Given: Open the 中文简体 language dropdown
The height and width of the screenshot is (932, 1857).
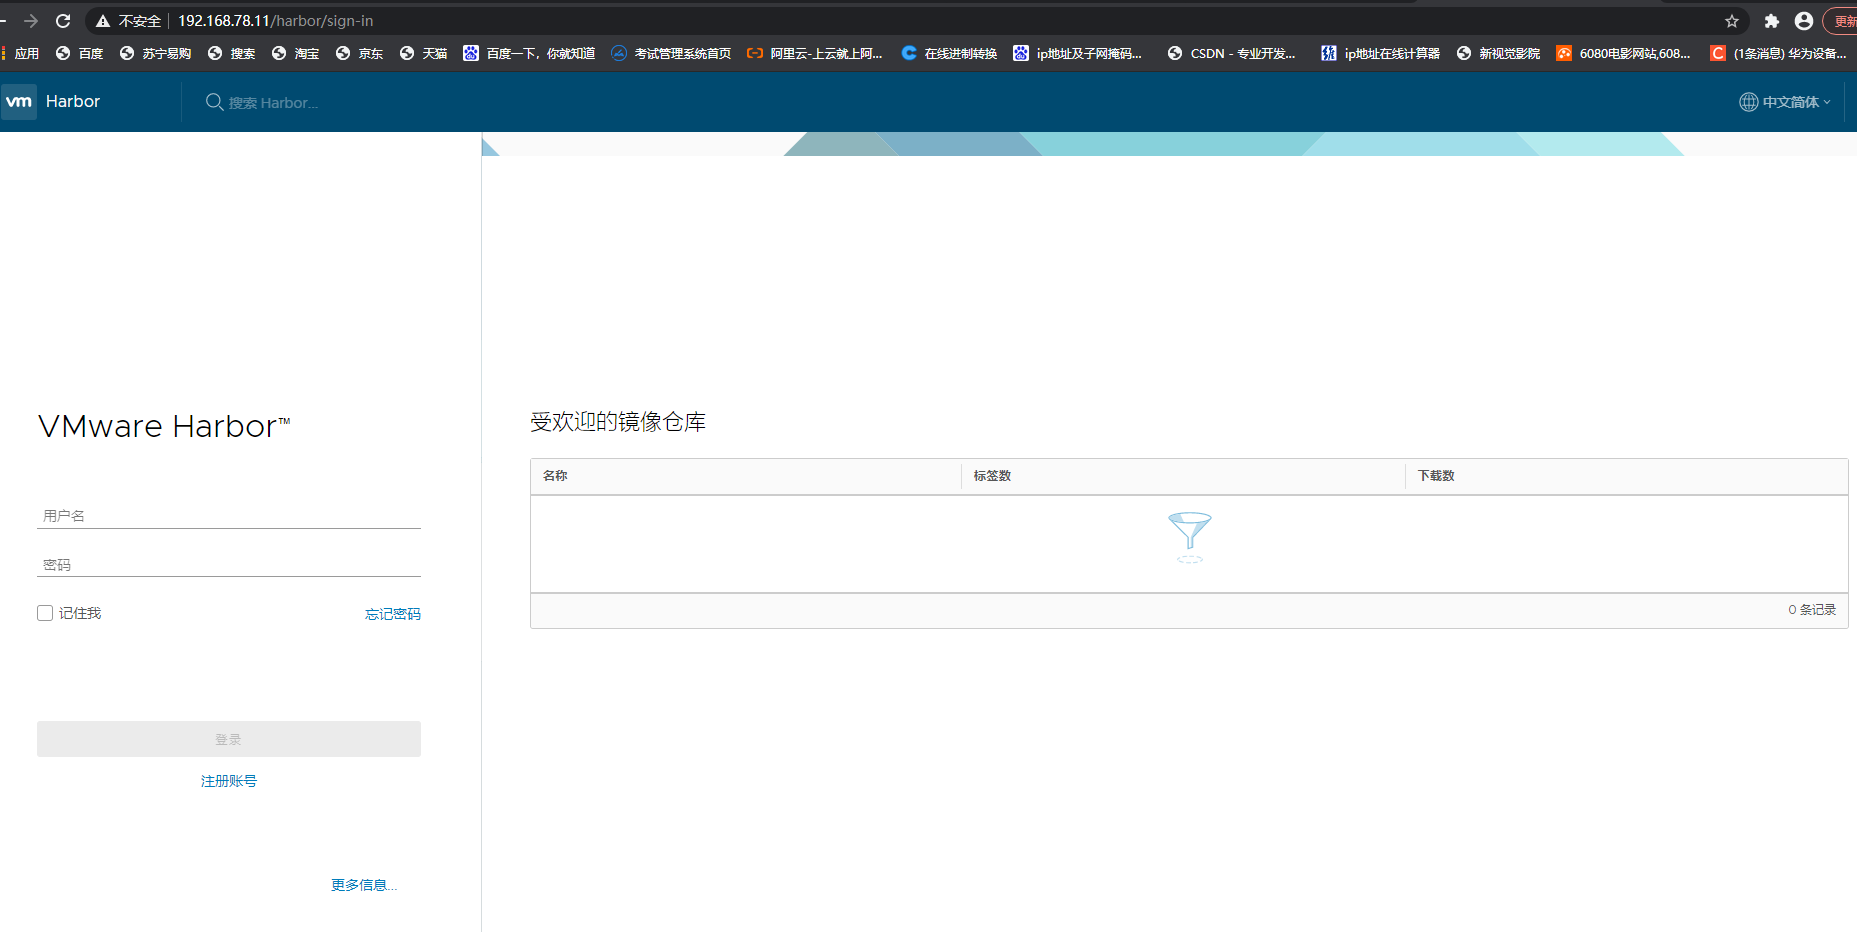Looking at the screenshot, I should click(1786, 102).
